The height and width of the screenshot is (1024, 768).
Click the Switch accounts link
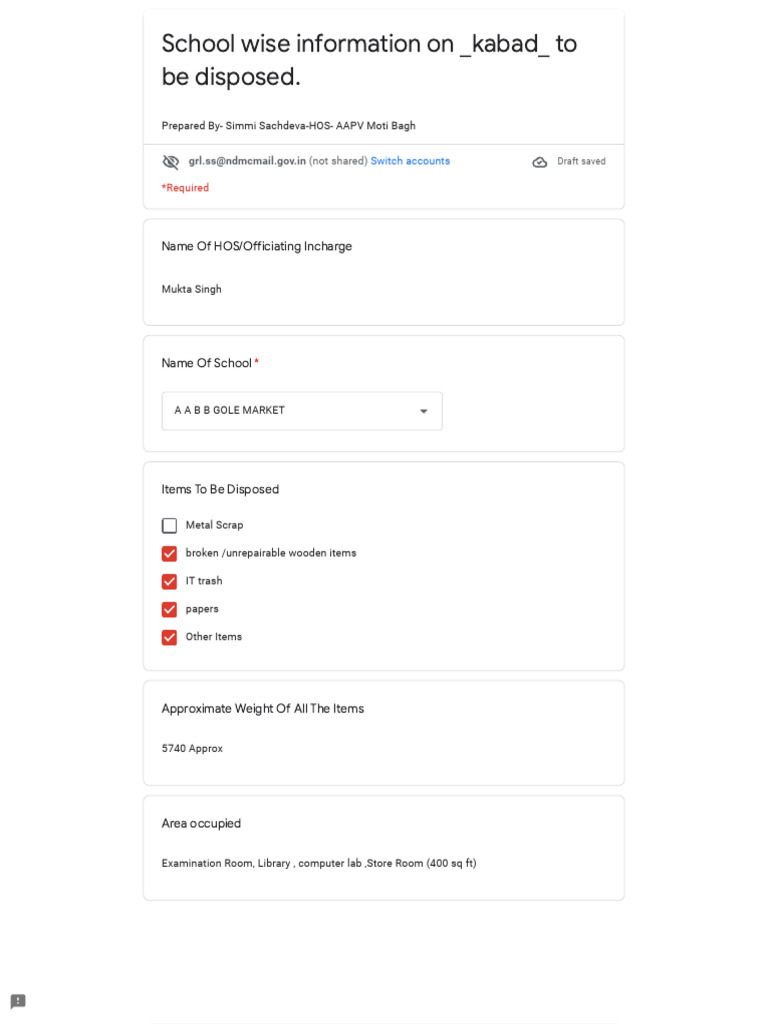click(x=410, y=161)
